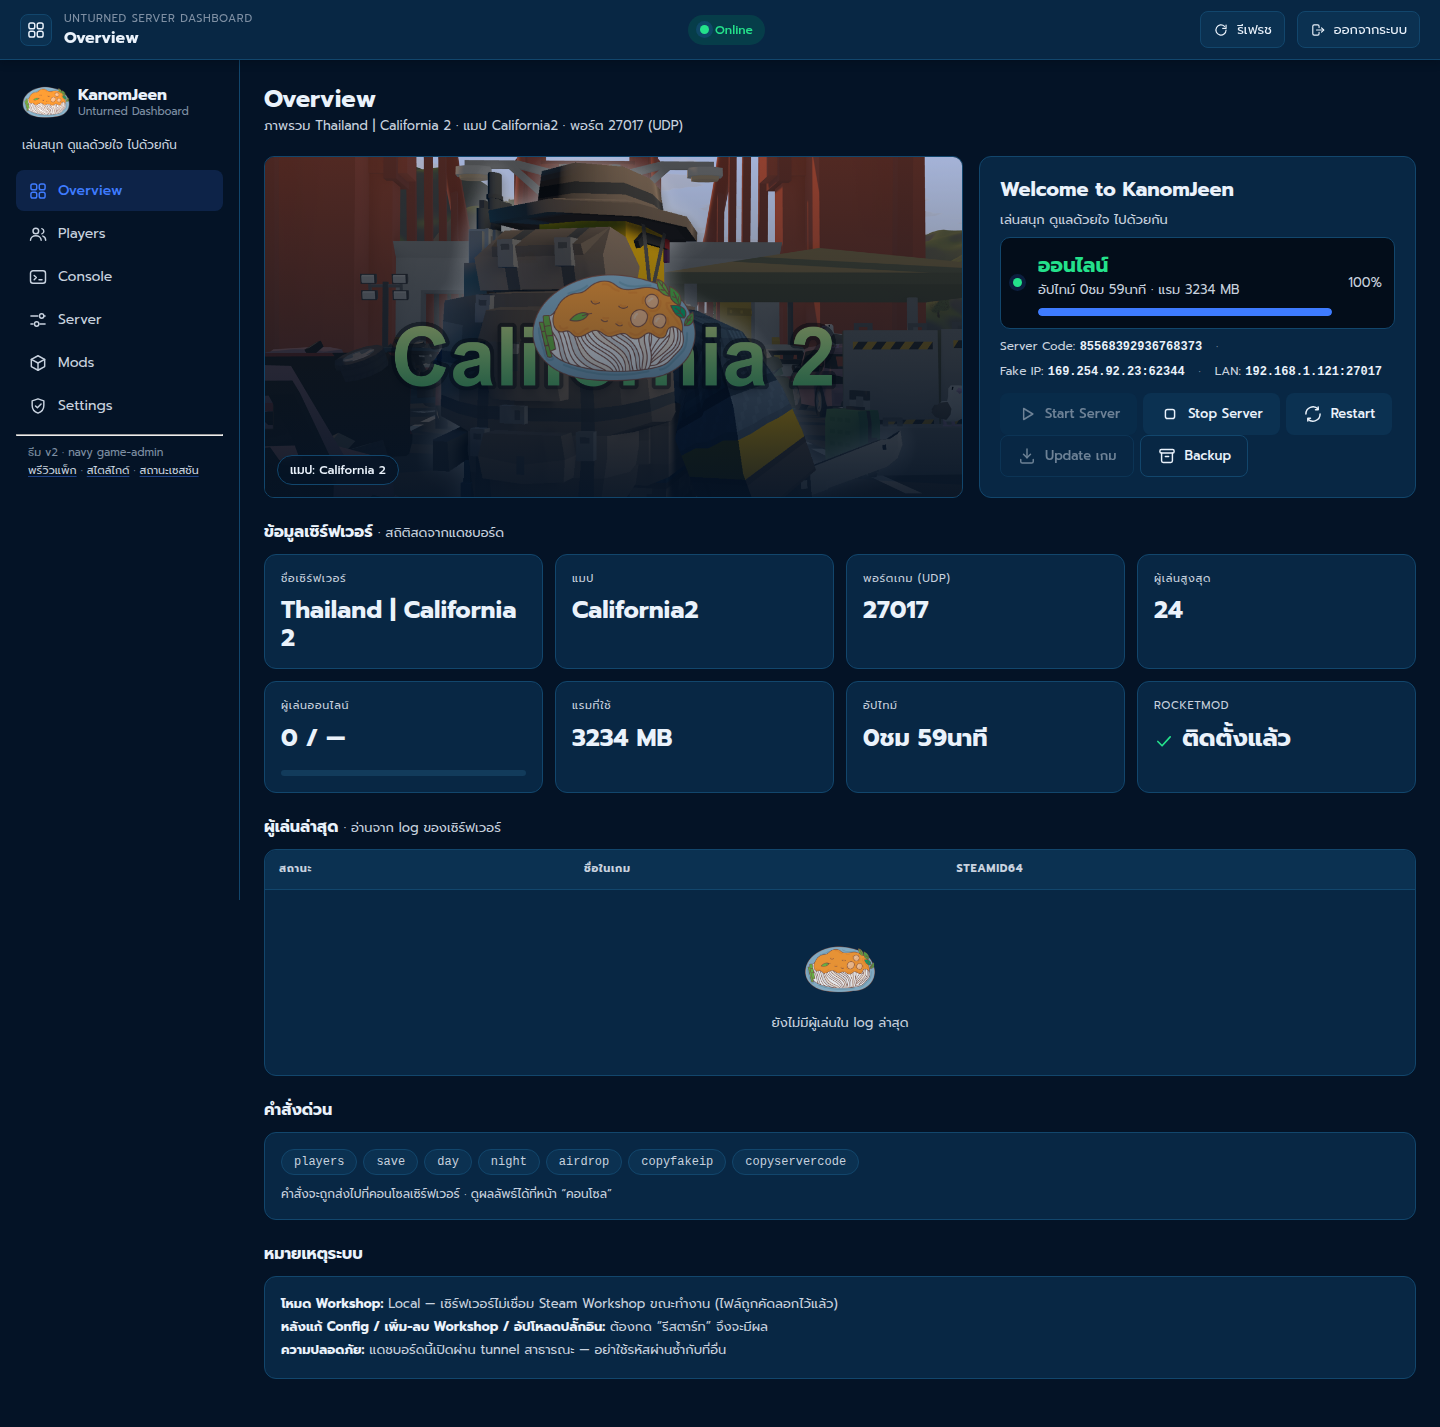1440x1427 pixels.
Task: Click the progress bar in the ผู้เล่นออนไลน์ card
Action: (403, 773)
